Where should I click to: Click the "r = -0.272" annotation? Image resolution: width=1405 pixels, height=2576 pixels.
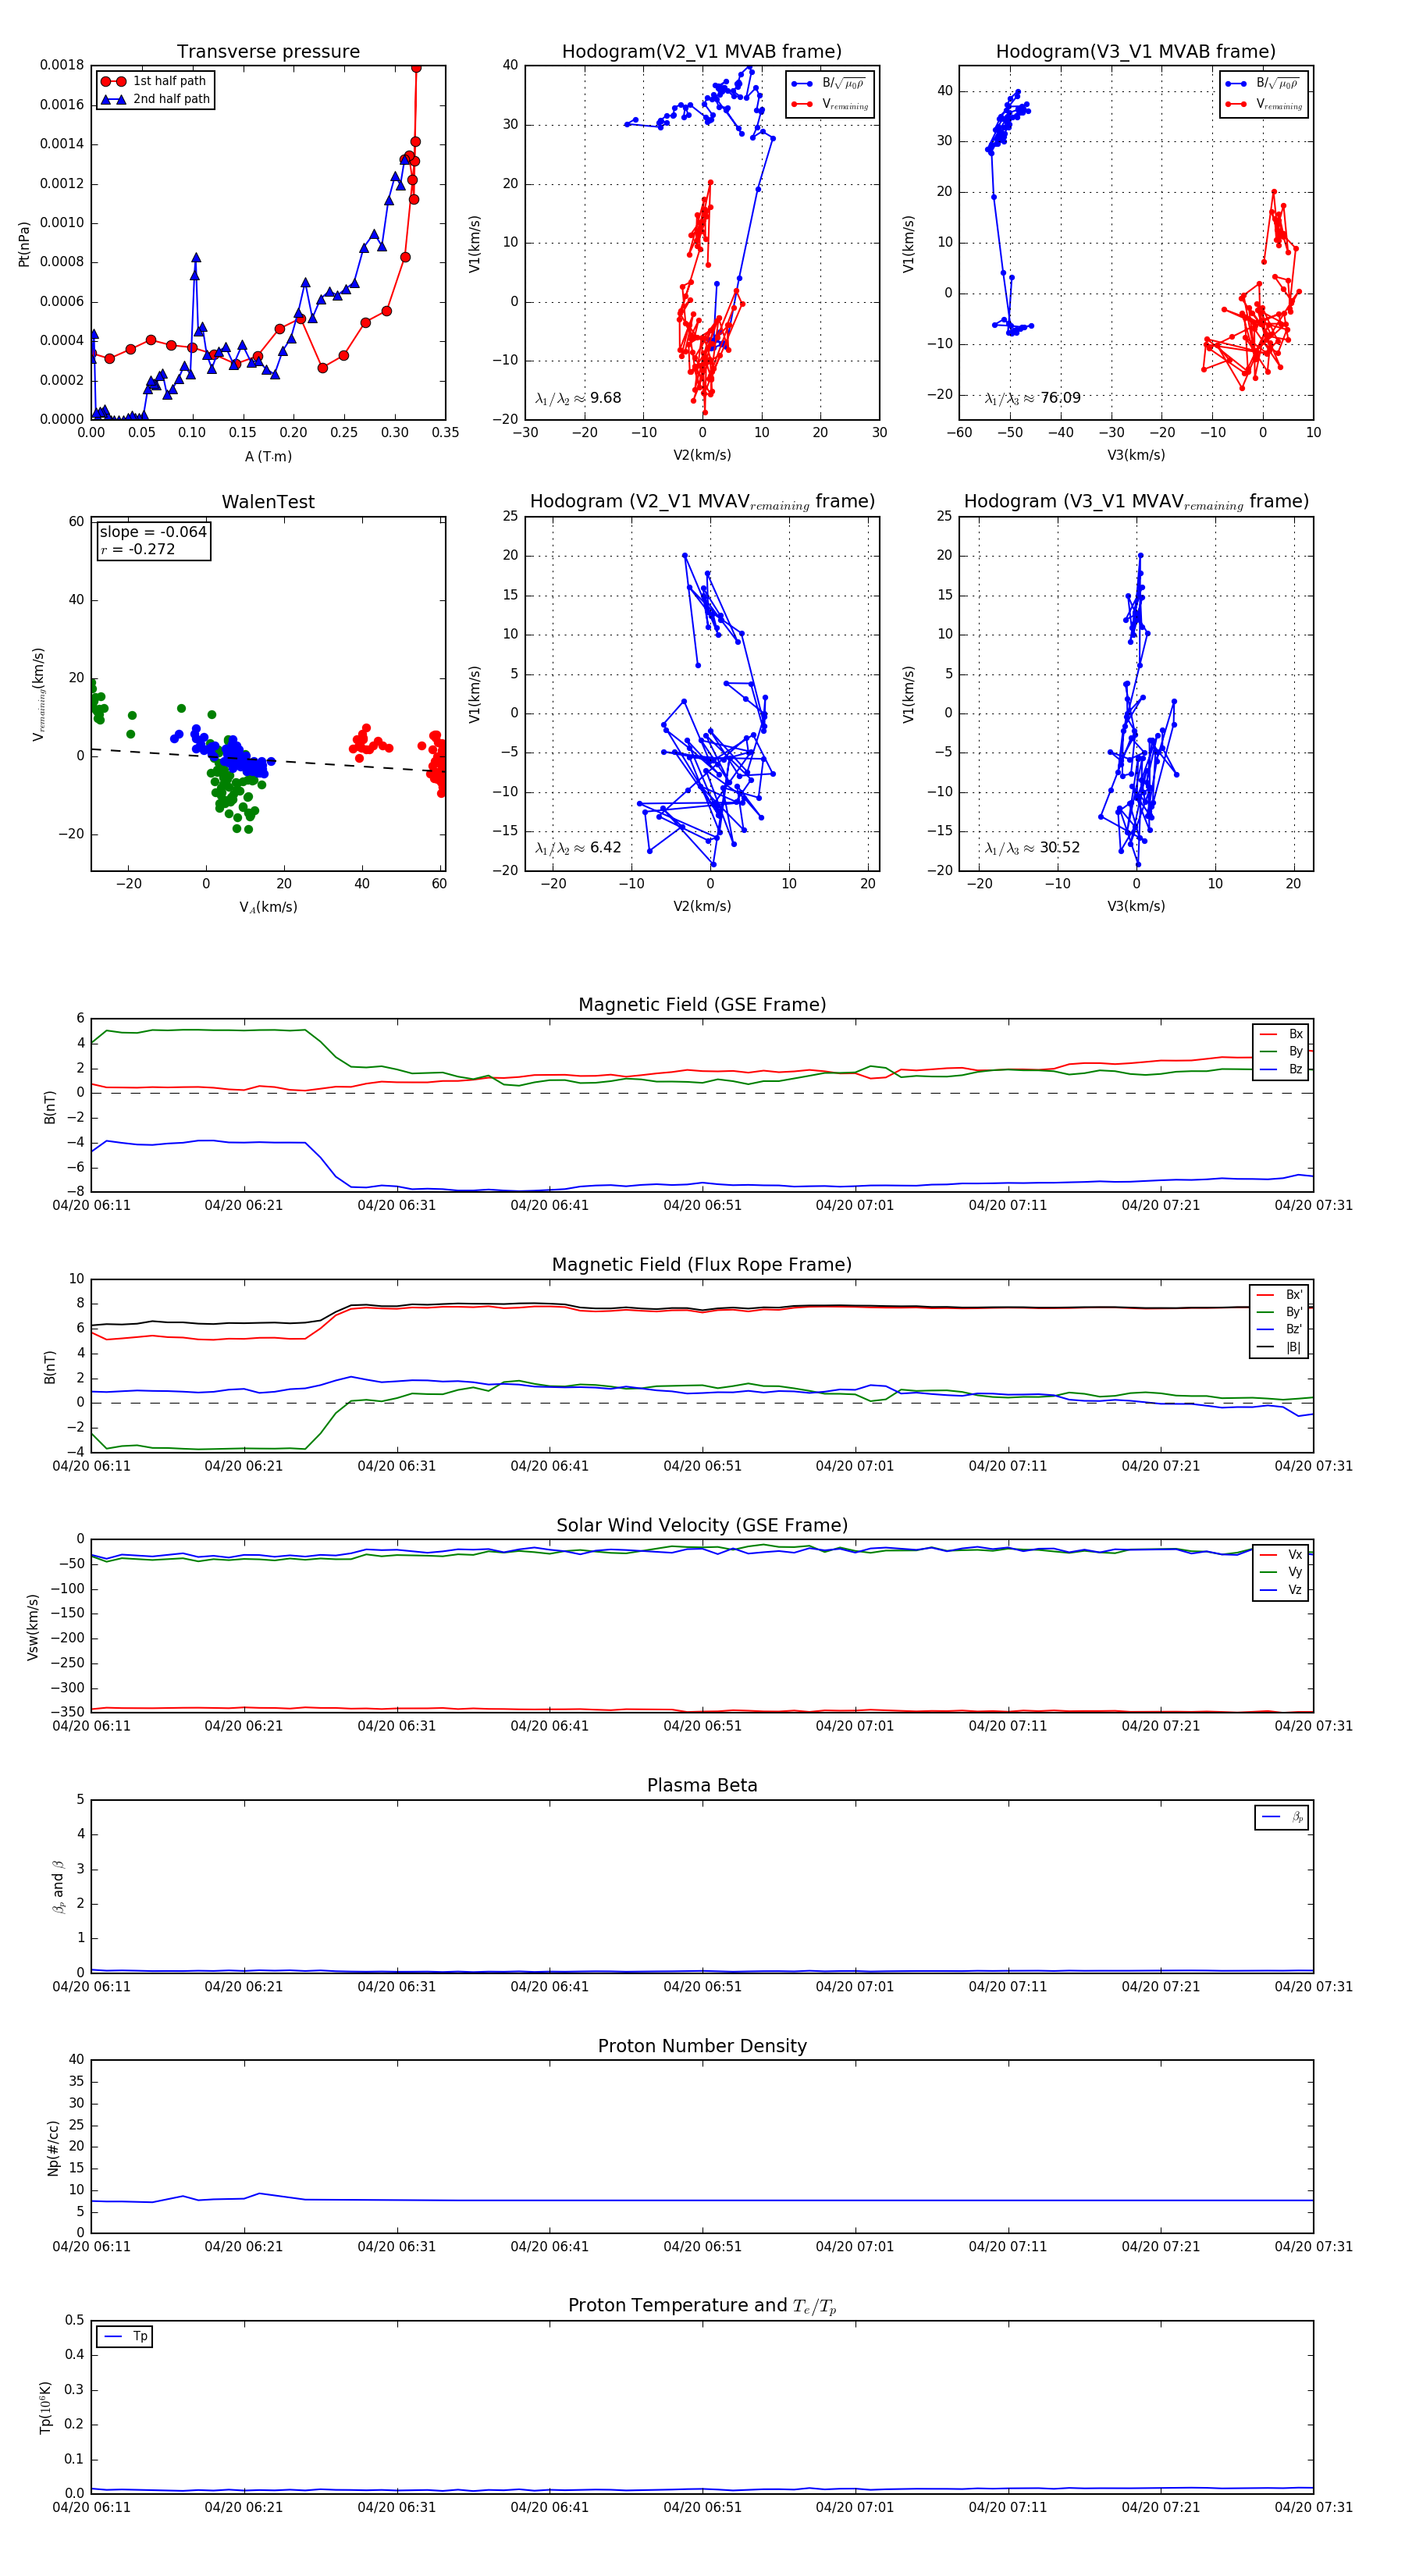pos(138,549)
